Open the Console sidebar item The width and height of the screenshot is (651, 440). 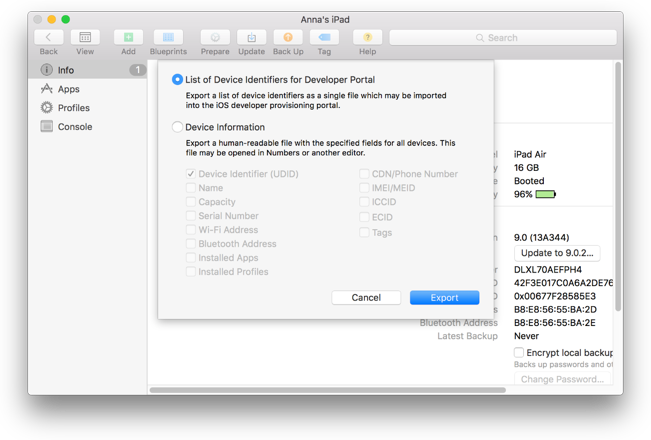tap(88, 127)
